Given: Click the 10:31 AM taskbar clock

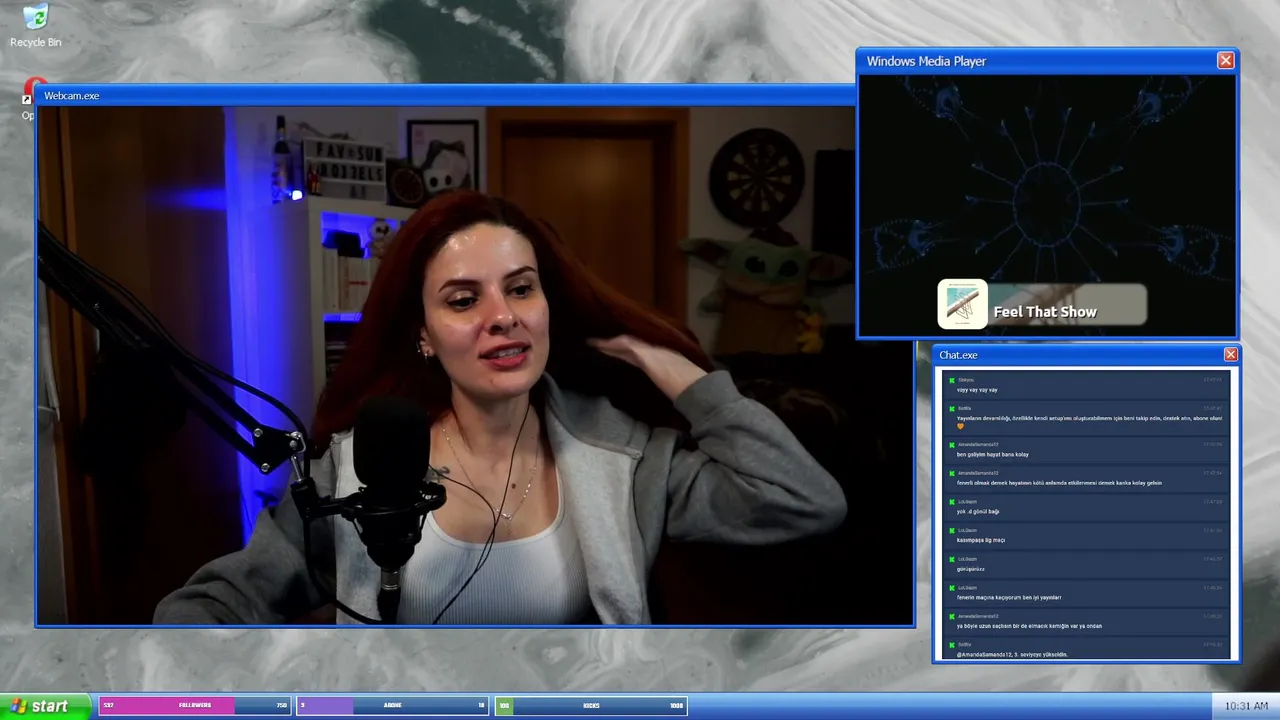Looking at the screenshot, I should [1246, 706].
